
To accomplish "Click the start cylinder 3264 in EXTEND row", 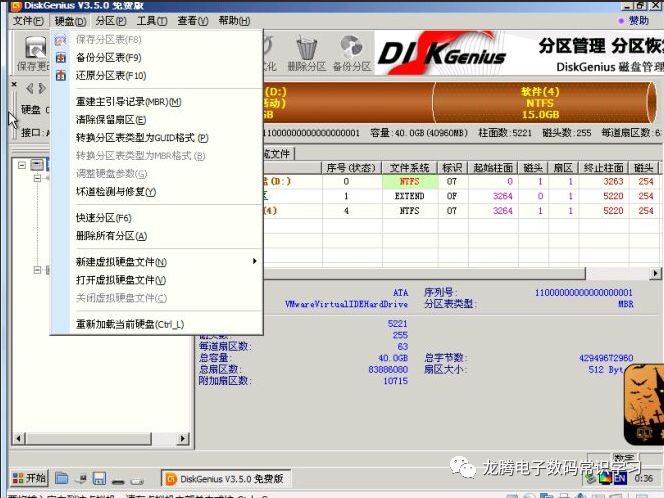I will [x=493, y=196].
